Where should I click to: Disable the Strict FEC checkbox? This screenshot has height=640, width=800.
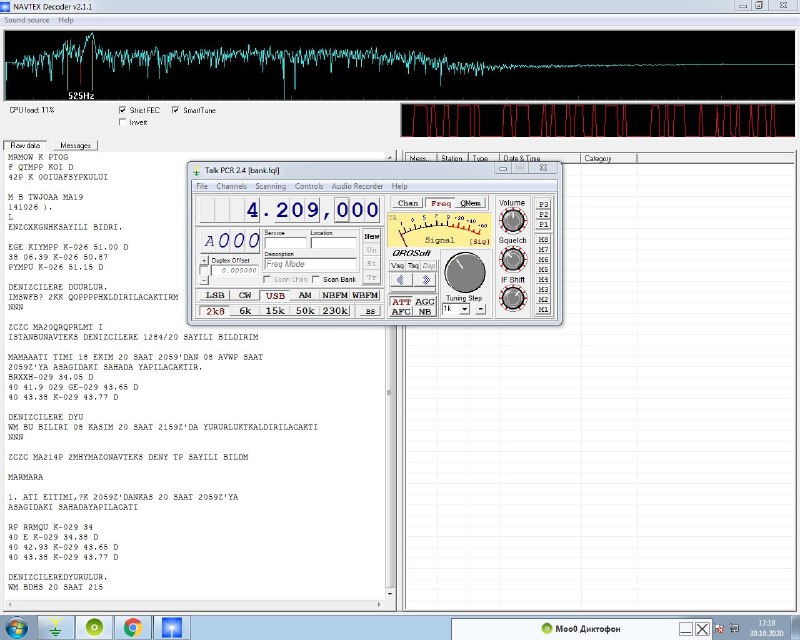[123, 110]
